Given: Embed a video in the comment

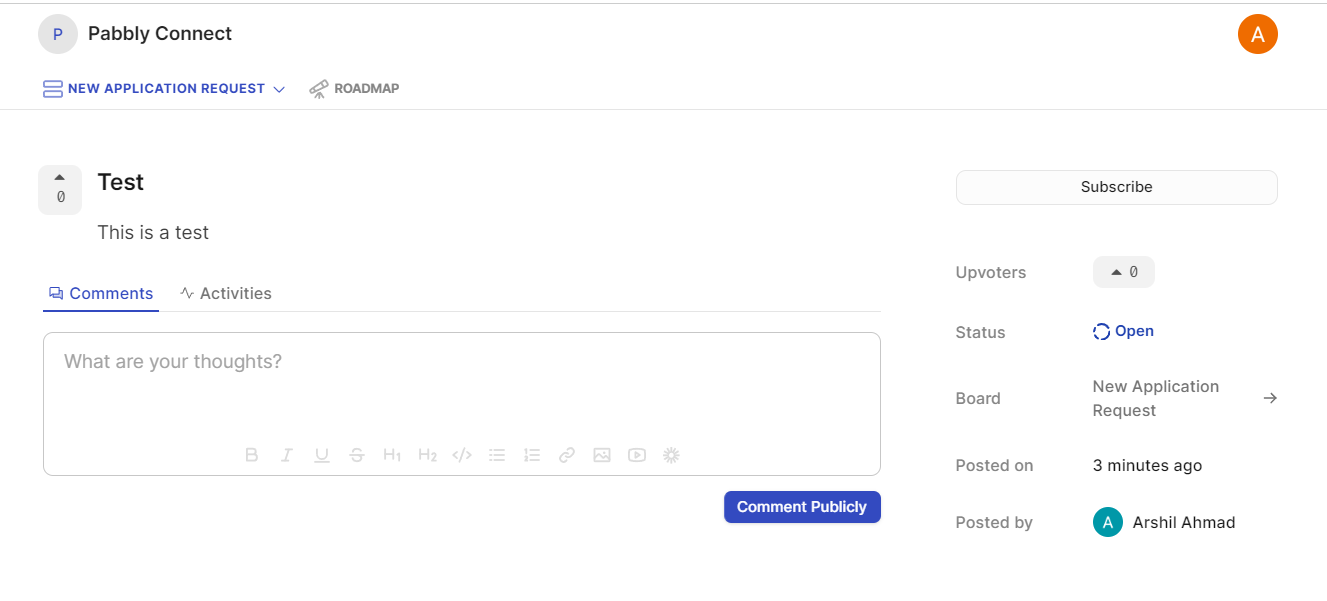Looking at the screenshot, I should click(637, 455).
